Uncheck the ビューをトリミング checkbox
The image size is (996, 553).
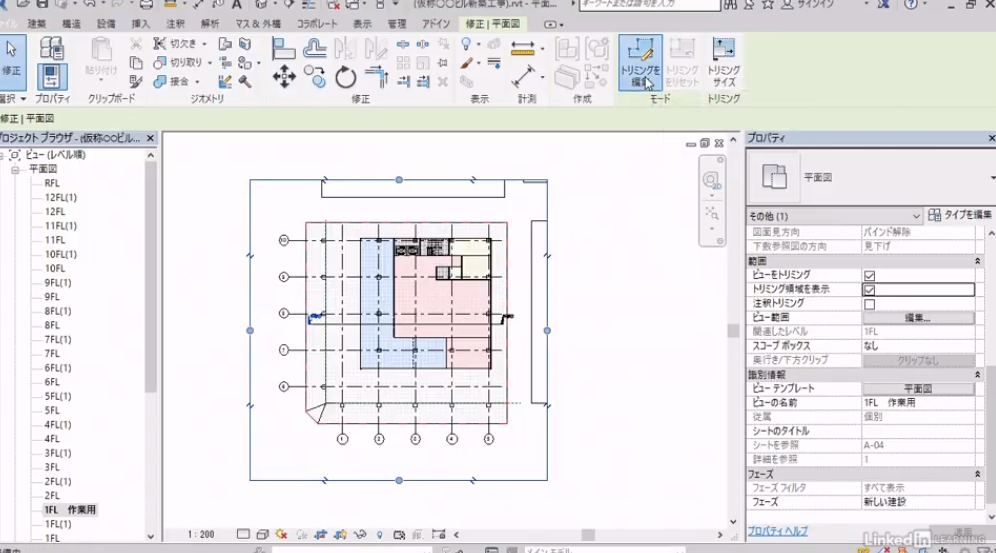tap(869, 275)
